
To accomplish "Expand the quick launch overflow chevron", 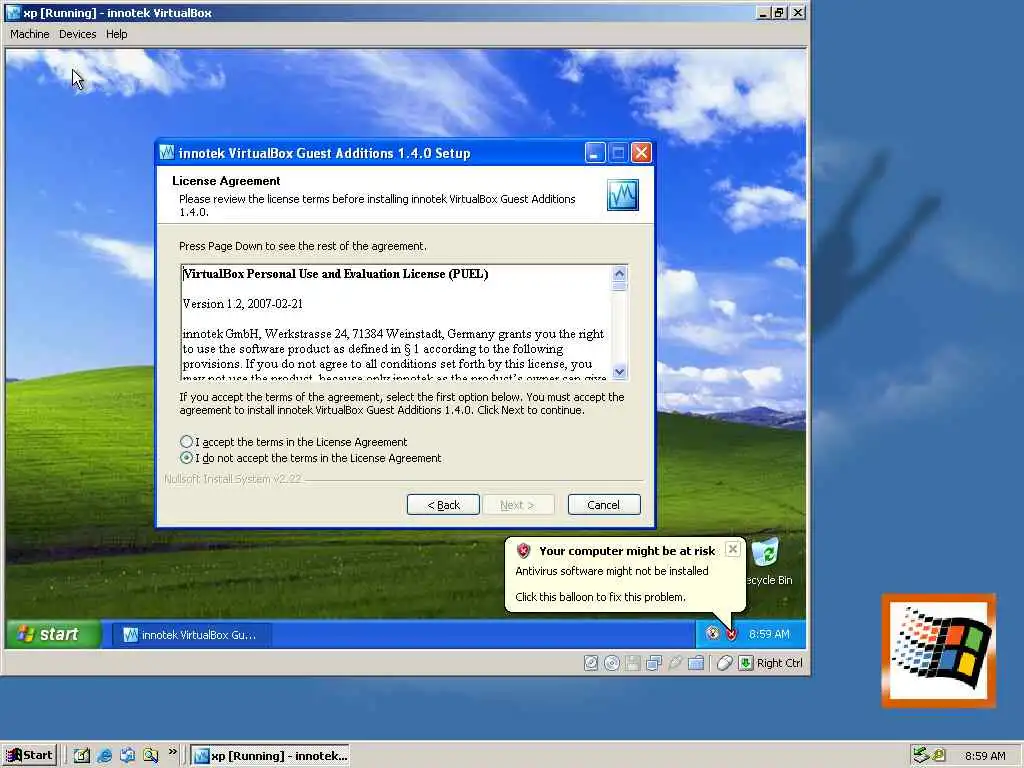I will pyautogui.click(x=172, y=752).
